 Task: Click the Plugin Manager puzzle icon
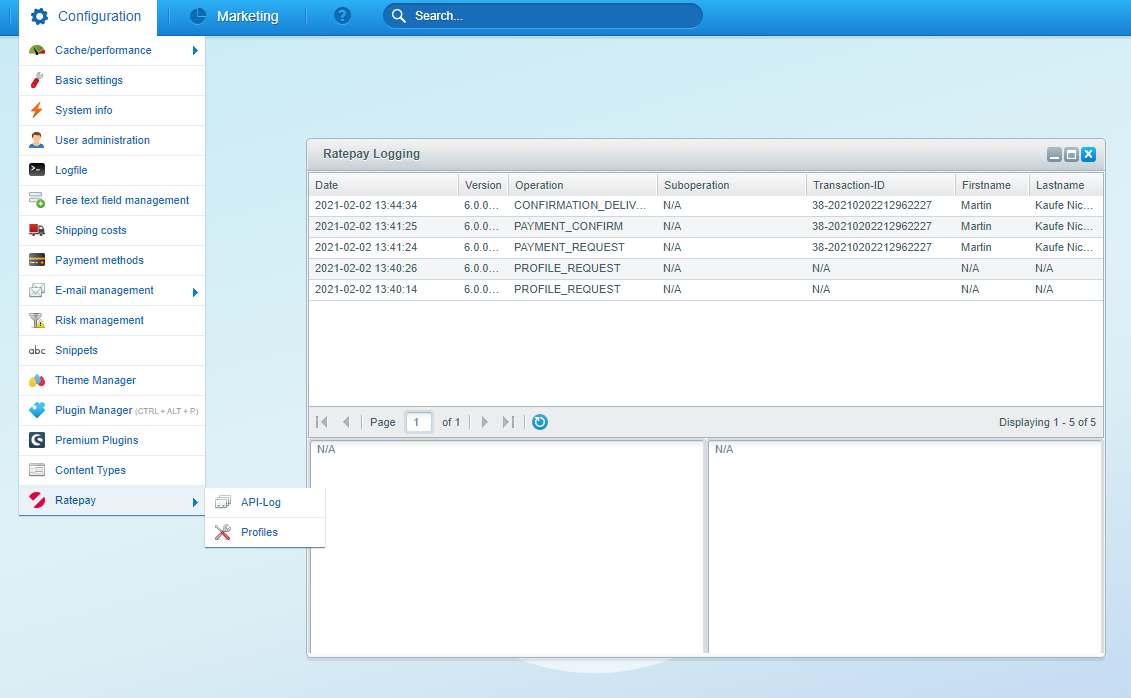pos(37,410)
